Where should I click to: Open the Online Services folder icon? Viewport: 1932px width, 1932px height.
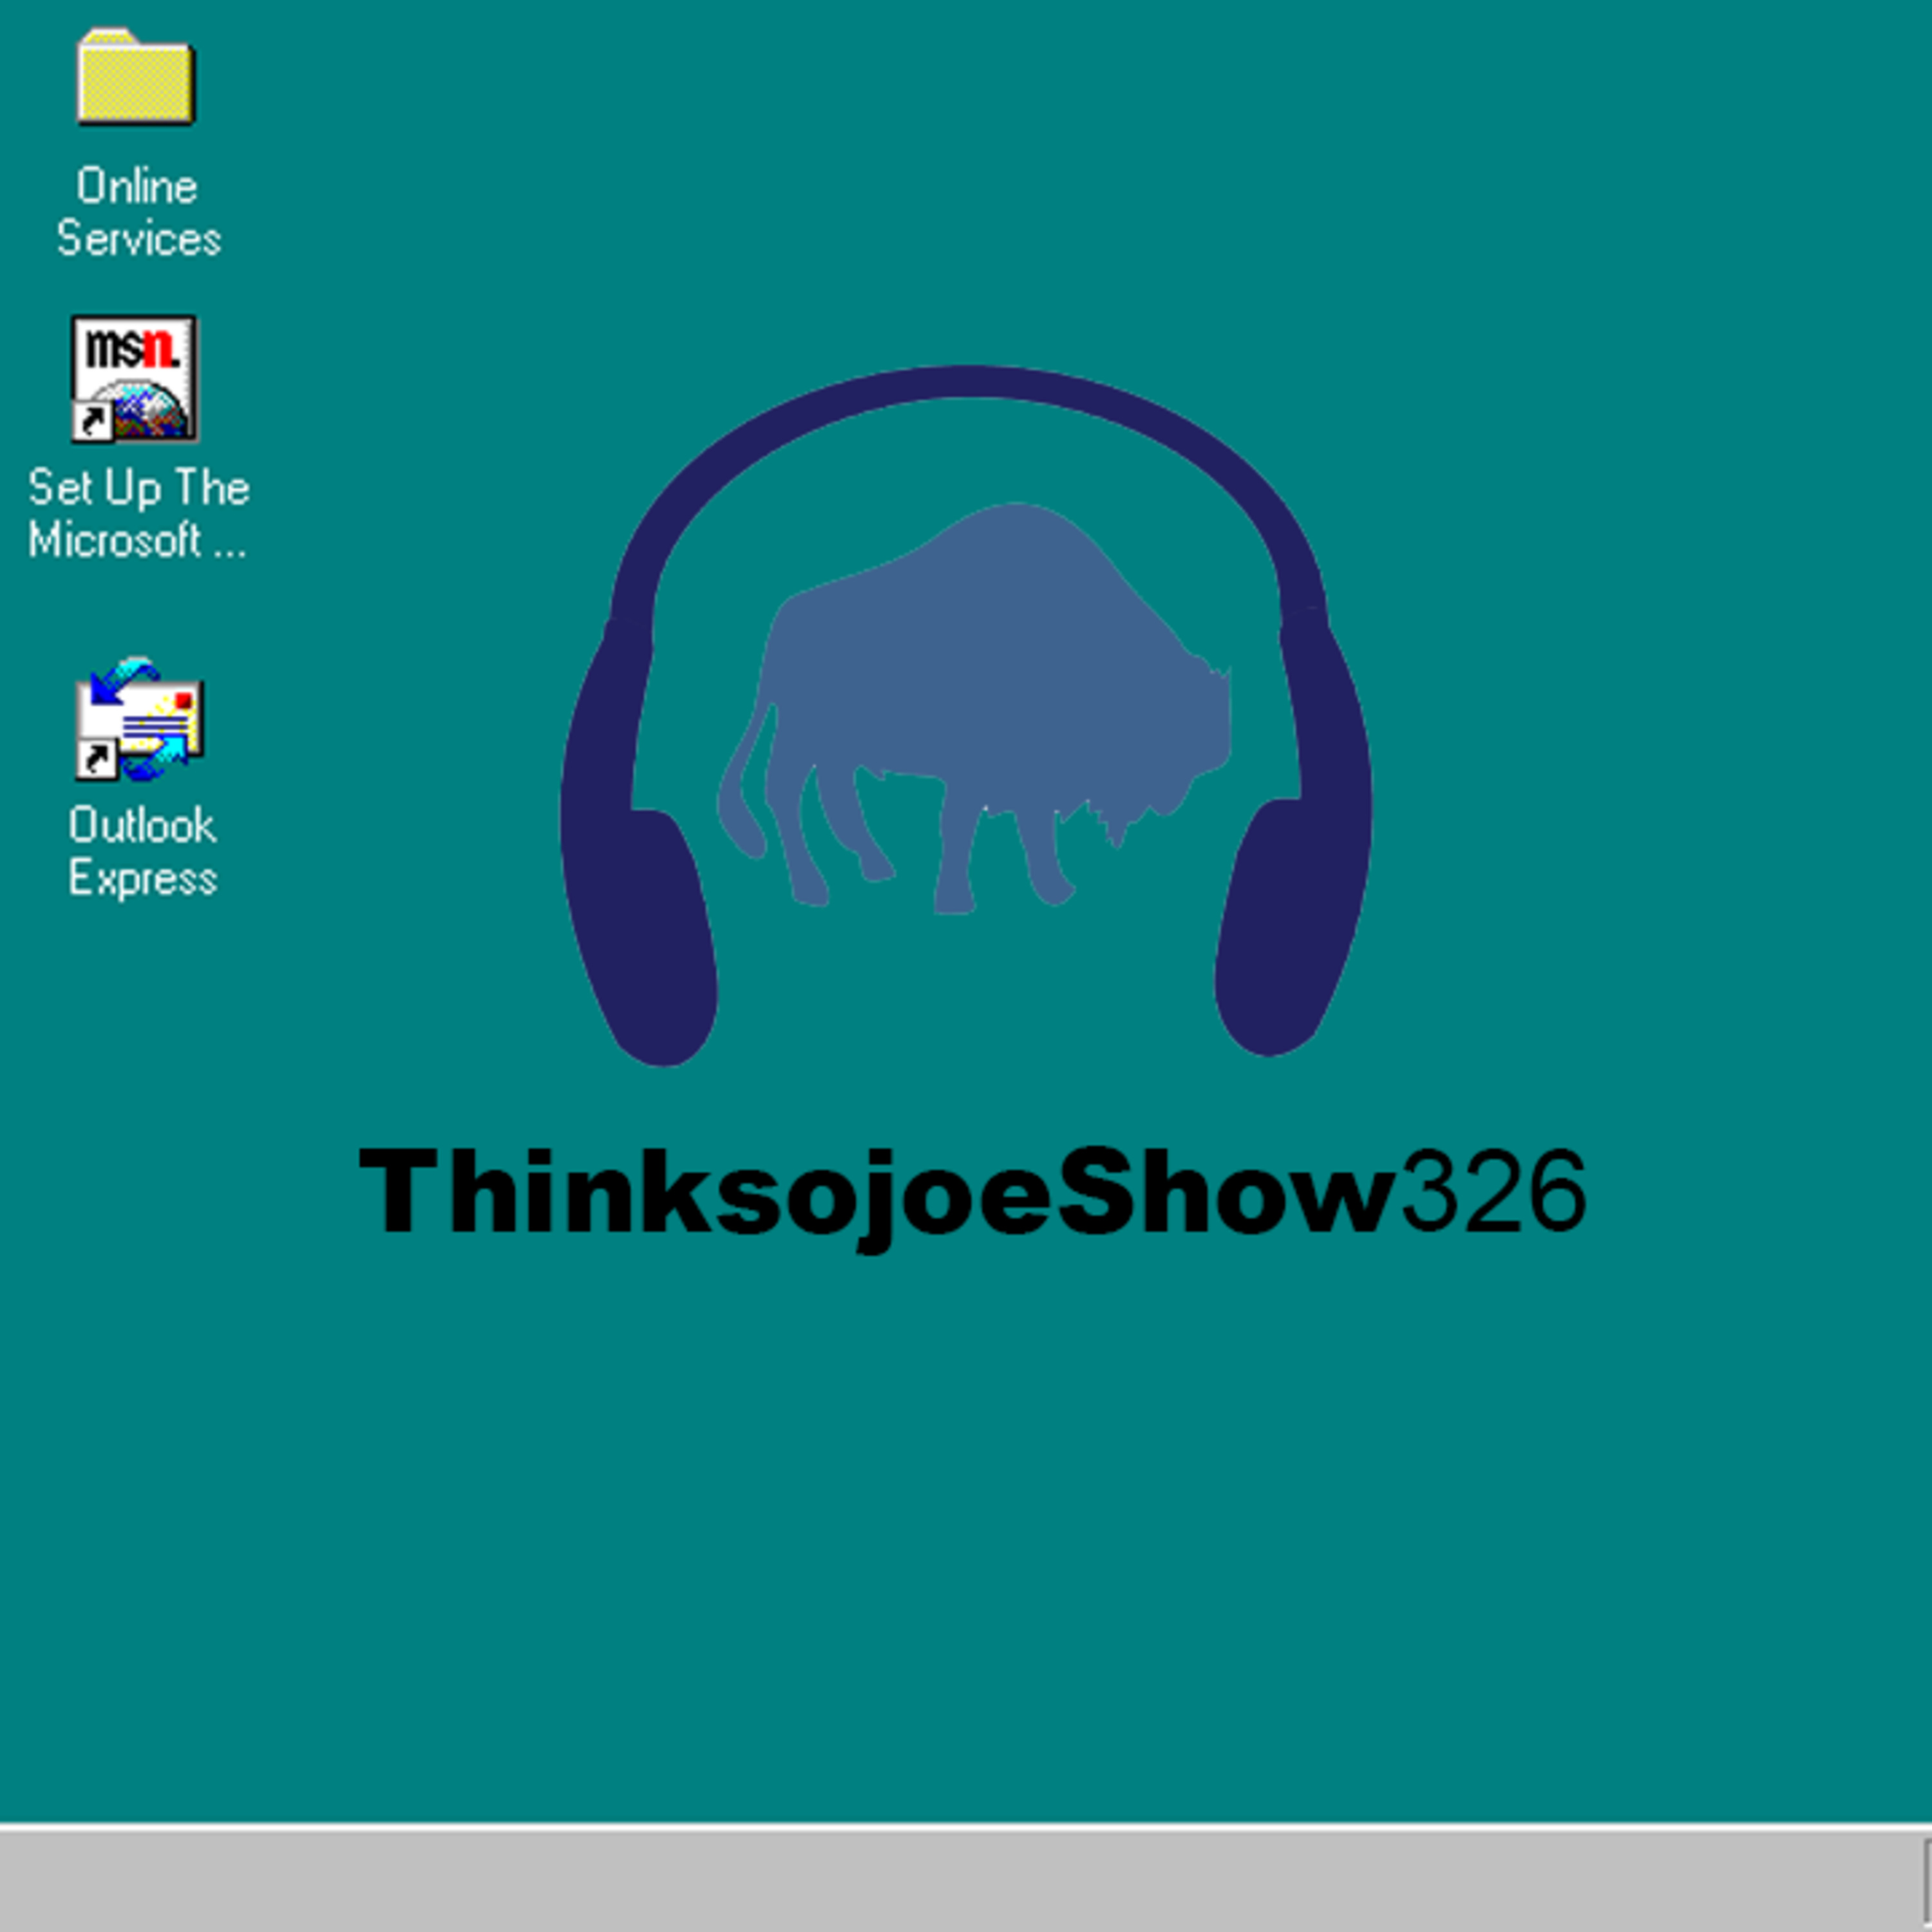(136, 78)
